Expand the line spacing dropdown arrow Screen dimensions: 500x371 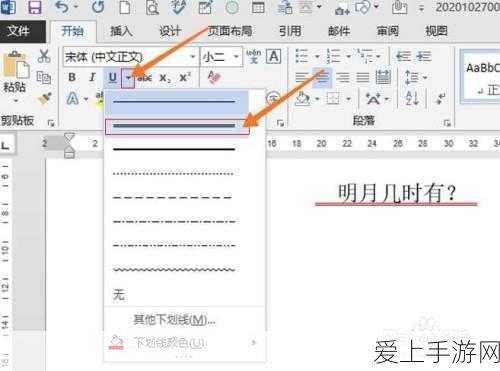[x=425, y=78]
